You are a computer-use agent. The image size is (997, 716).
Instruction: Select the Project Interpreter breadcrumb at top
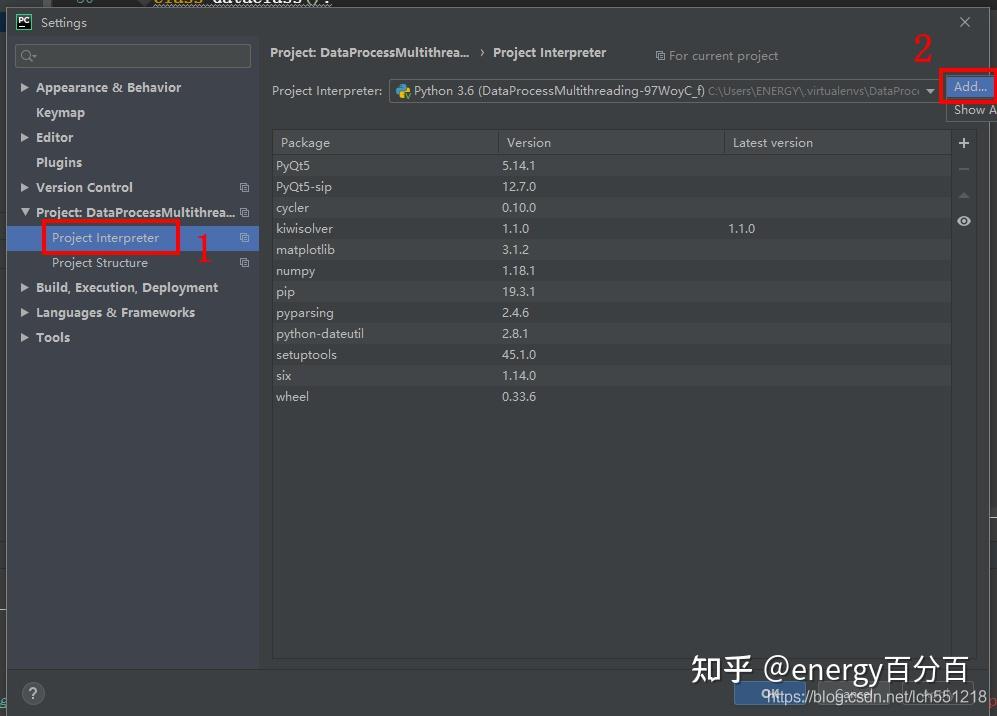pos(550,52)
